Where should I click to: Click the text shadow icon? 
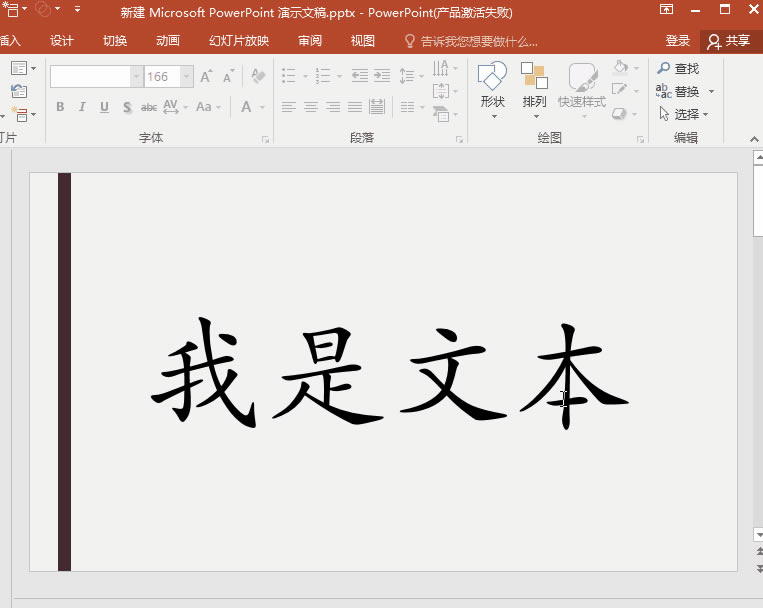tap(127, 107)
